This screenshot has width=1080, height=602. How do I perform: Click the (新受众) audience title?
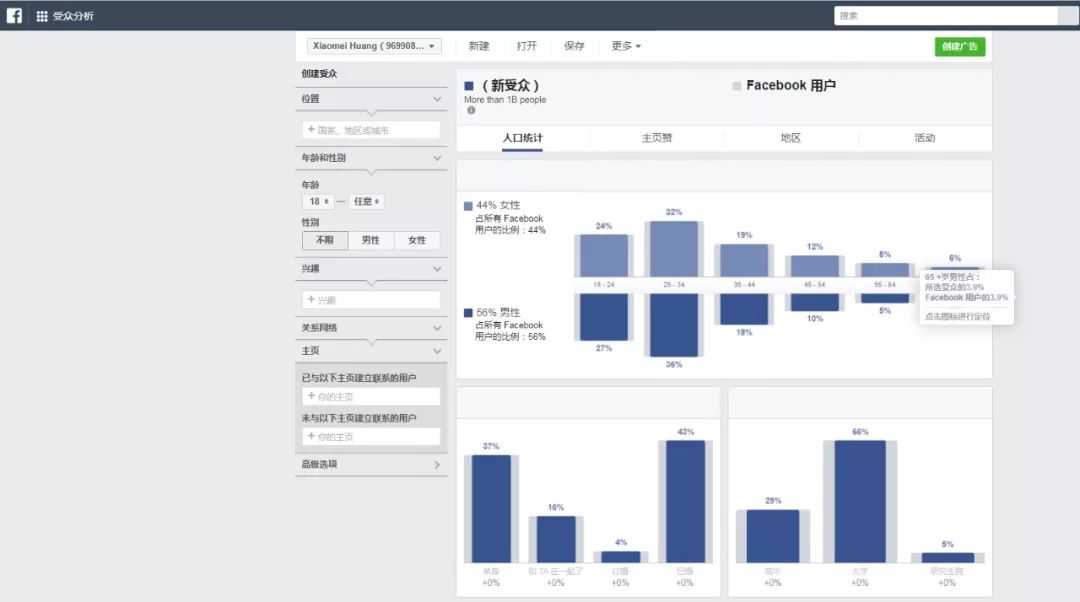point(510,86)
